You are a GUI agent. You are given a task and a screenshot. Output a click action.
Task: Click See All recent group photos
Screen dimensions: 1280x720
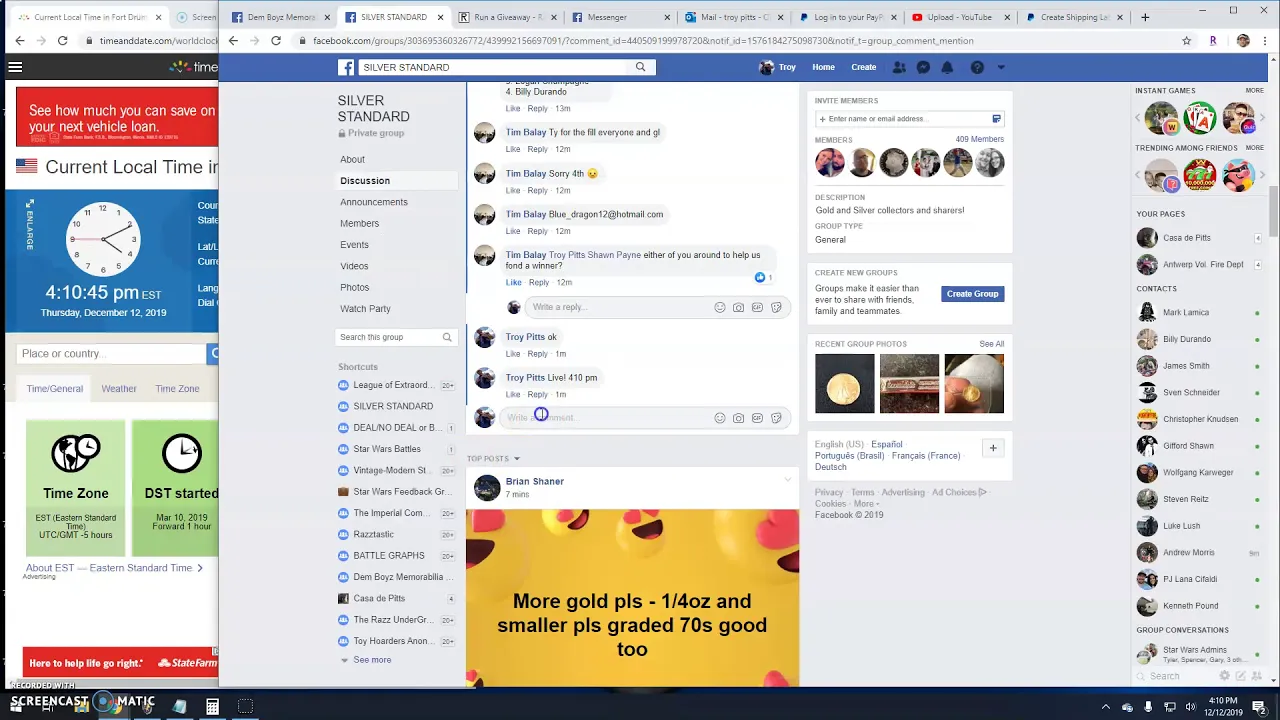991,344
